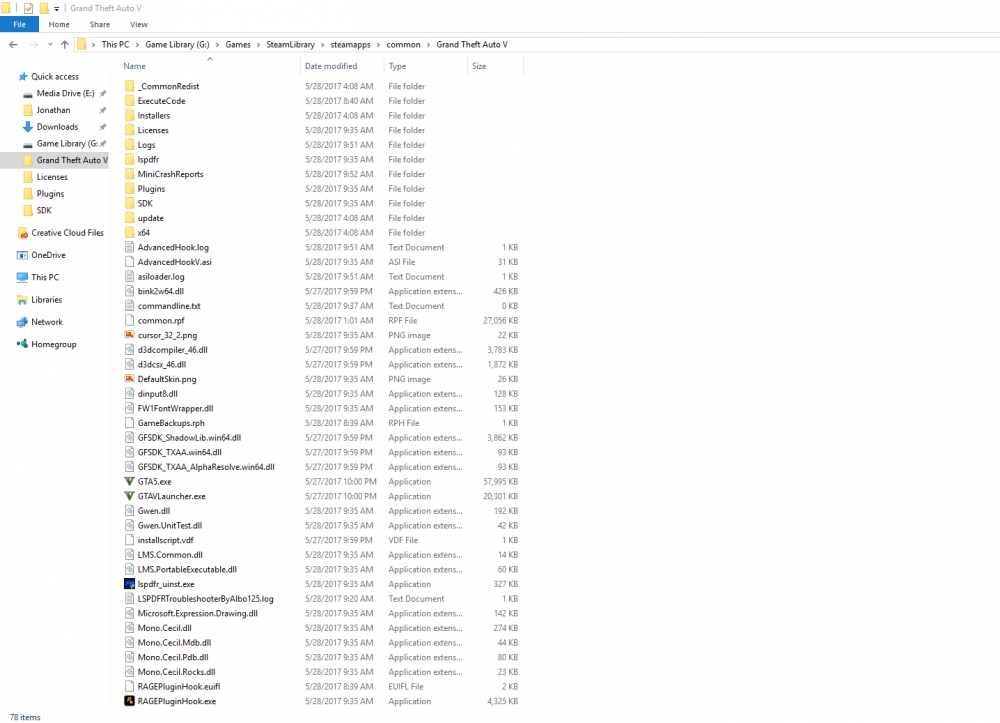The image size is (1000, 723).
Task: Unpin Media Drive (E:) from Quick access
Action: click(101, 93)
